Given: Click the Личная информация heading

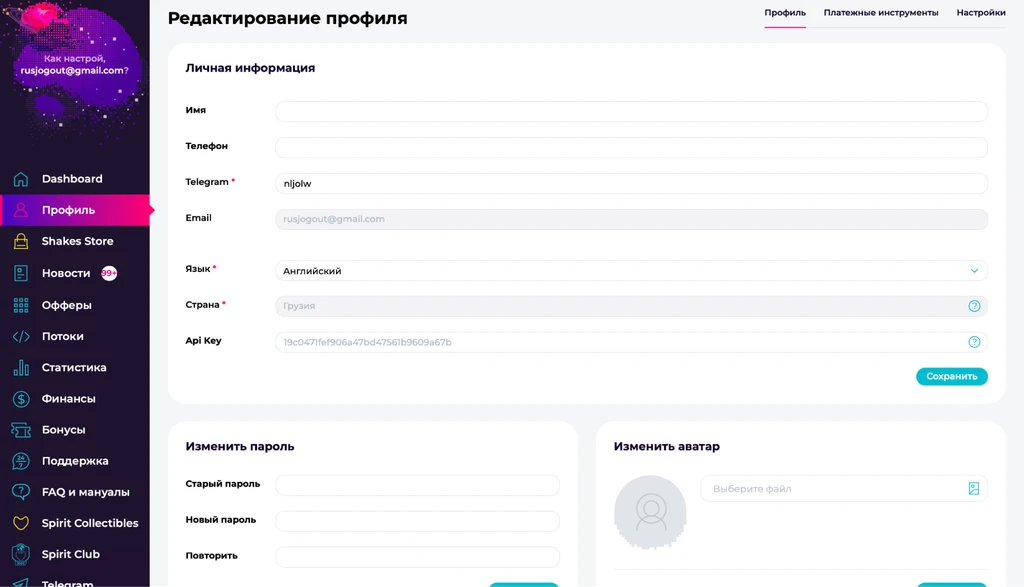Looking at the screenshot, I should tap(250, 68).
